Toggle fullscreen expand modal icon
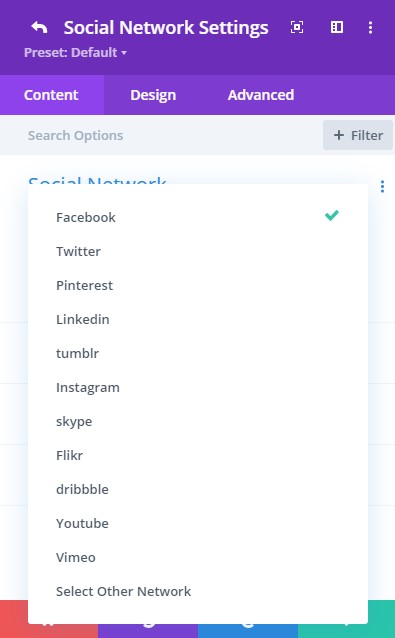Image resolution: width=395 pixels, height=638 pixels. click(x=297, y=27)
